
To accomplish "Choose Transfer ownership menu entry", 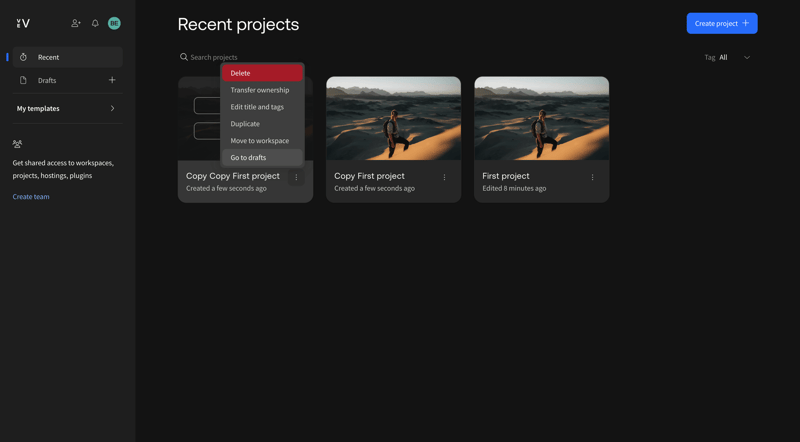I will (262, 90).
